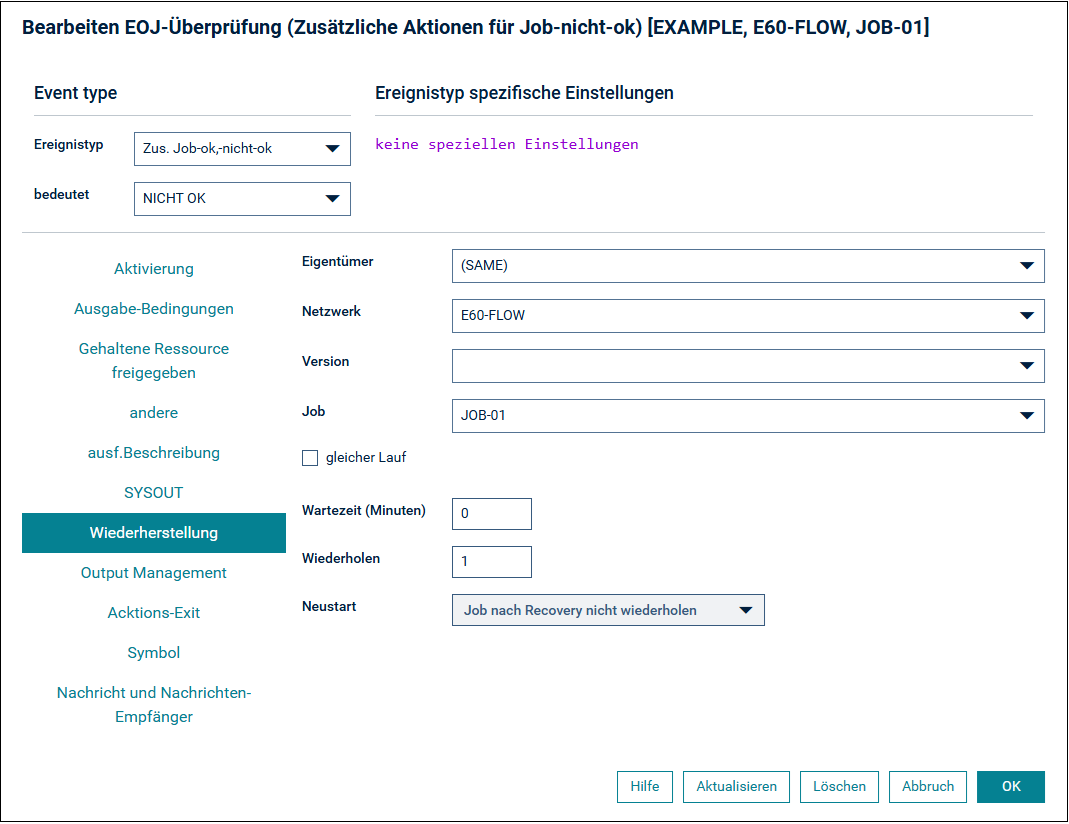The width and height of the screenshot is (1069, 824).
Task: Expand the Eigentümer (SAME) dropdown
Action: coord(748,266)
